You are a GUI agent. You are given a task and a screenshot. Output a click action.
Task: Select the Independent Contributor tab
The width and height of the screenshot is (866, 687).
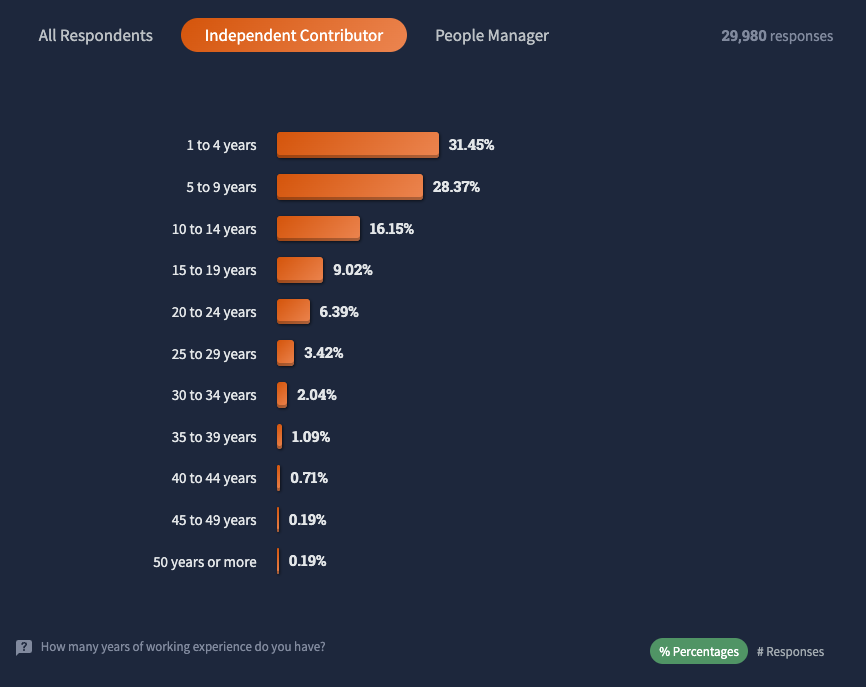point(294,35)
